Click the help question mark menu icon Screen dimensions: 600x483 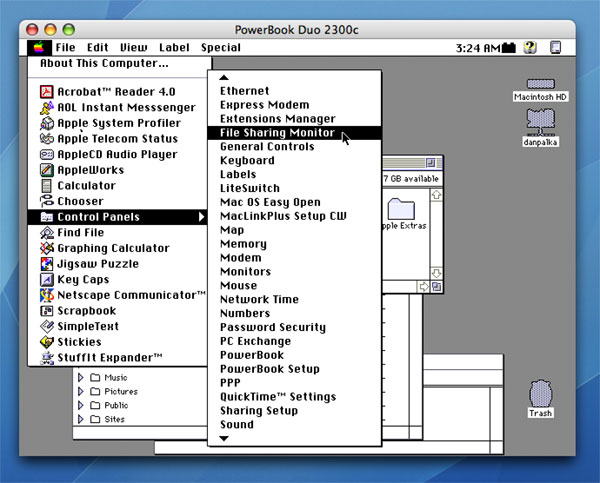[x=530, y=47]
